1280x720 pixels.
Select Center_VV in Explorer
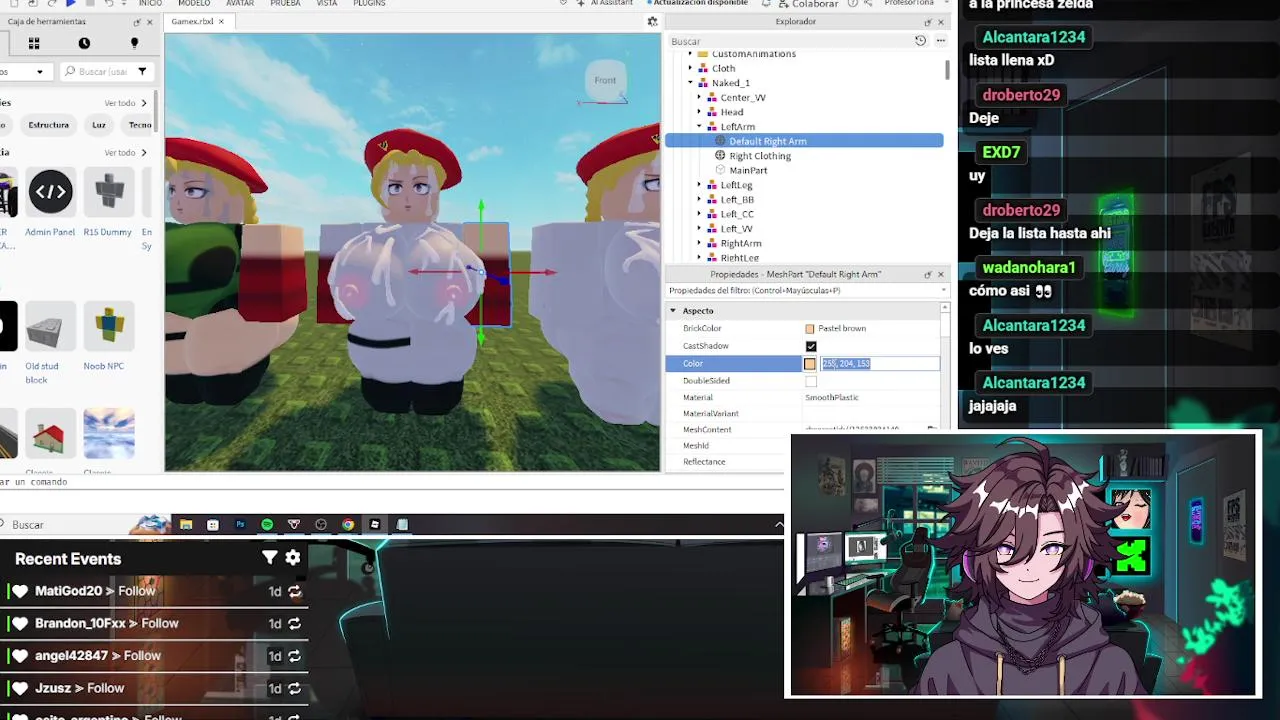point(743,98)
